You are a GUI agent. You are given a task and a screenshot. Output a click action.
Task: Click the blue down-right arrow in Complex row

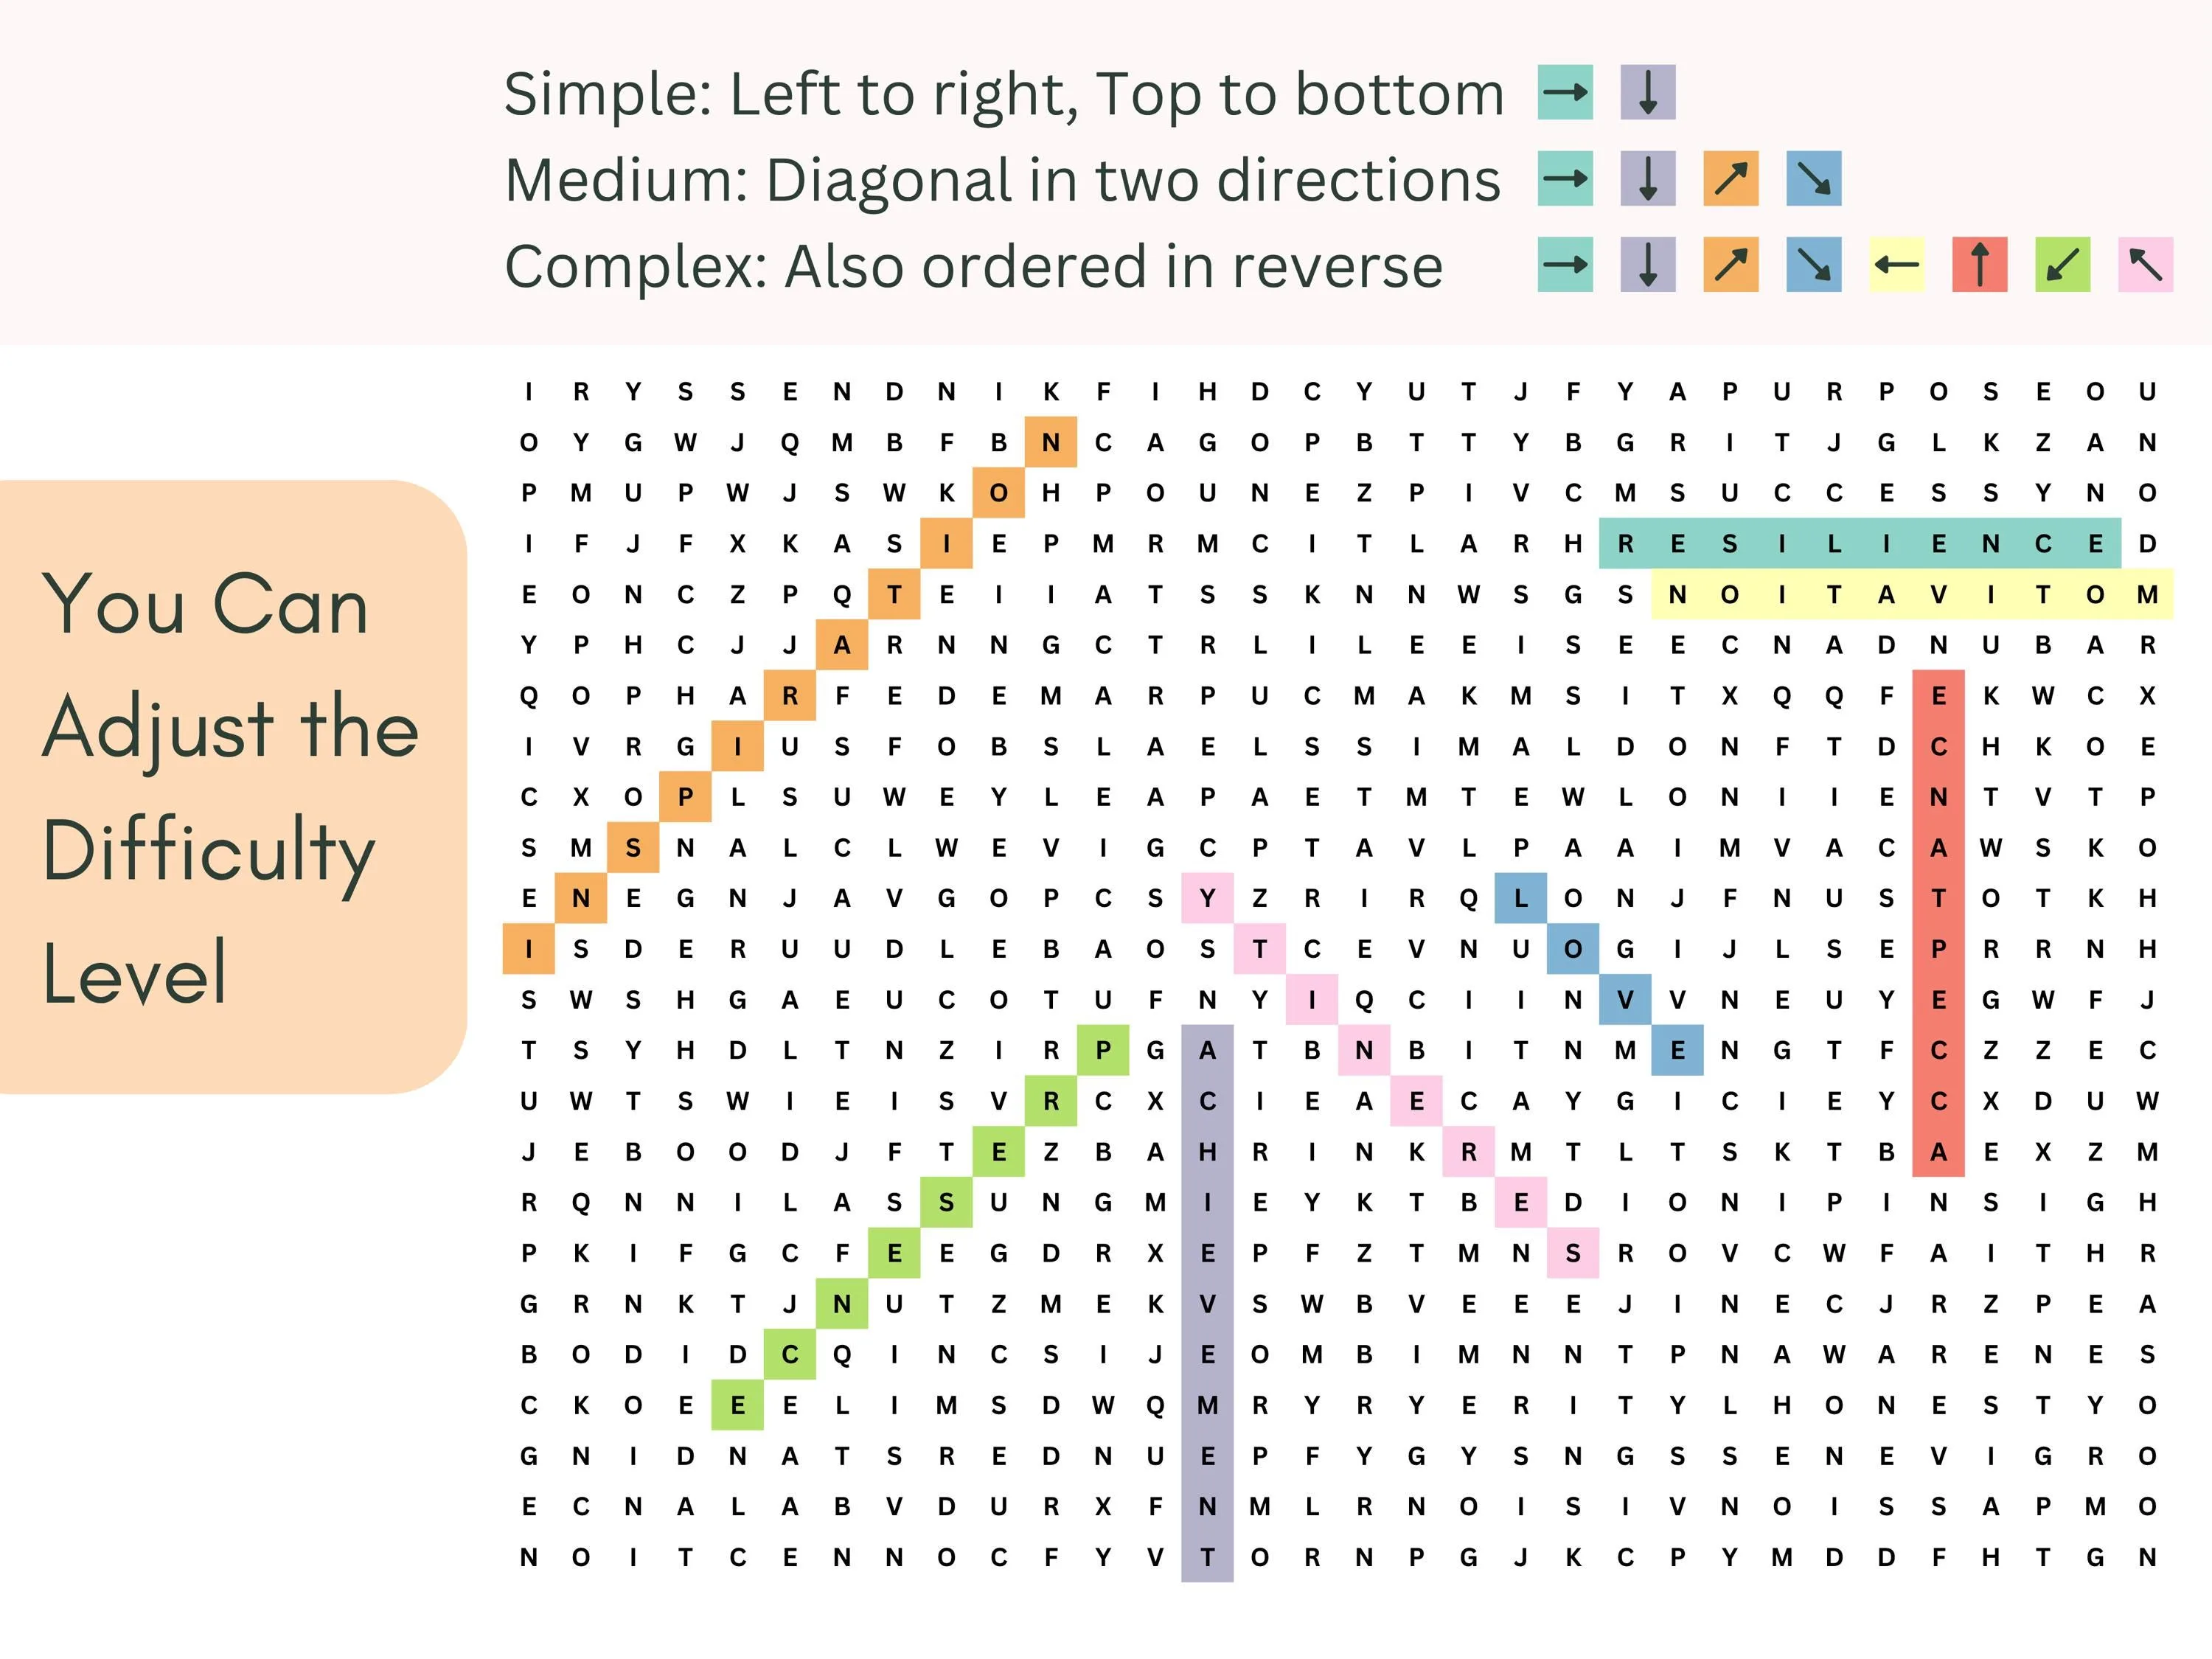click(x=1814, y=265)
